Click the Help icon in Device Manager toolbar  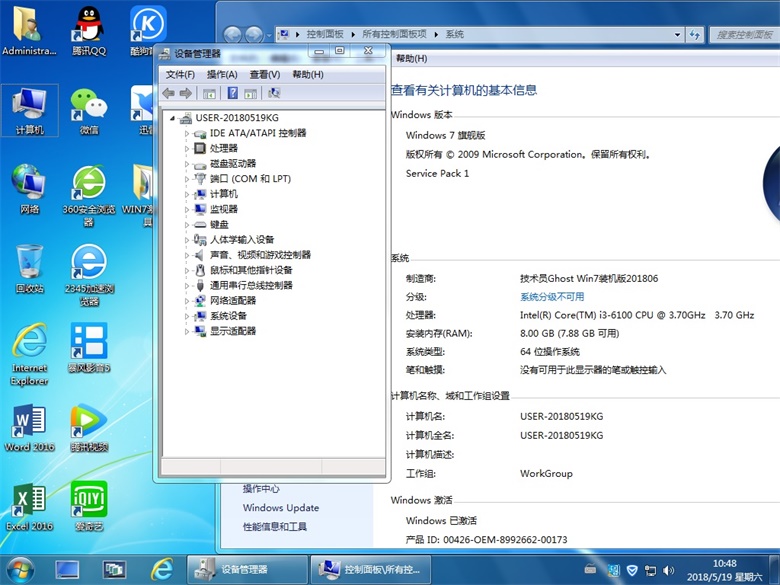pos(233,93)
